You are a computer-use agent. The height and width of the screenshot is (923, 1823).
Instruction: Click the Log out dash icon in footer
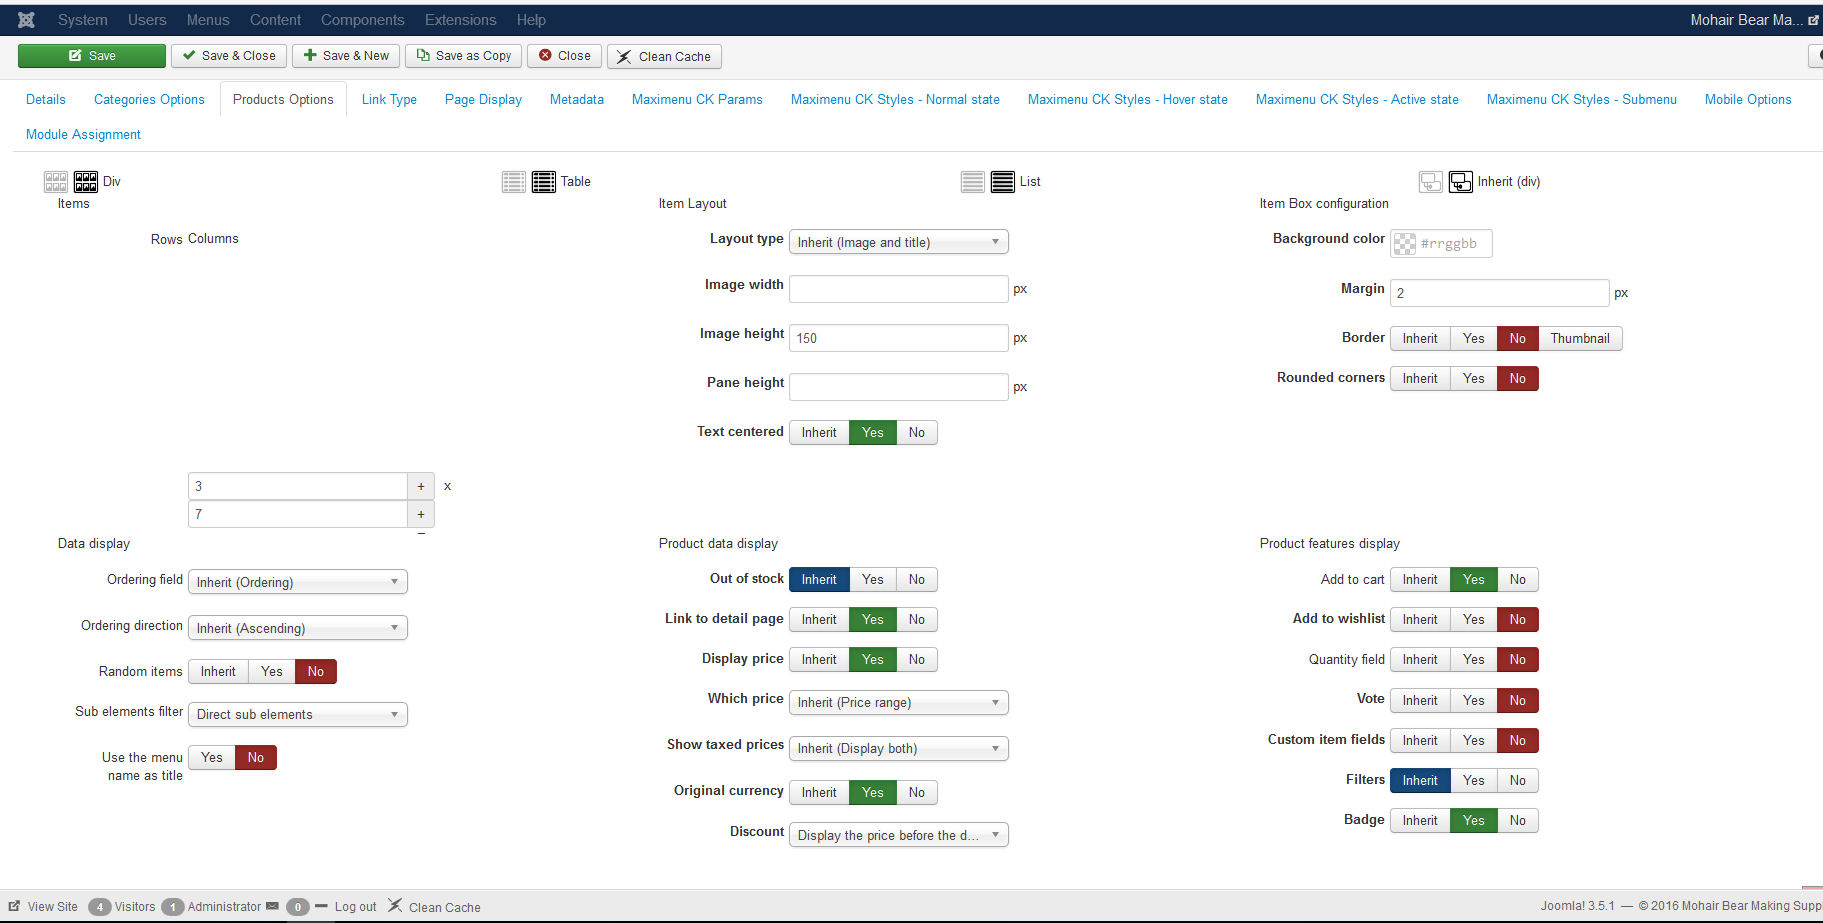[x=321, y=906]
